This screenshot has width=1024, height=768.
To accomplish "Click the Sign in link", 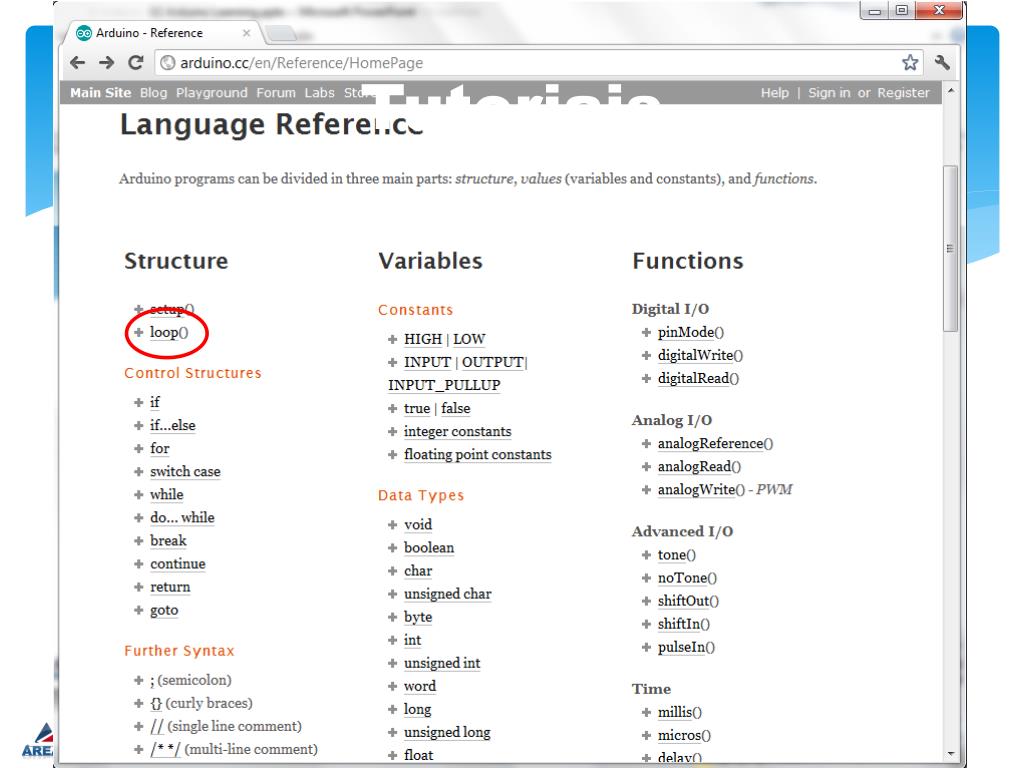I will point(829,93).
